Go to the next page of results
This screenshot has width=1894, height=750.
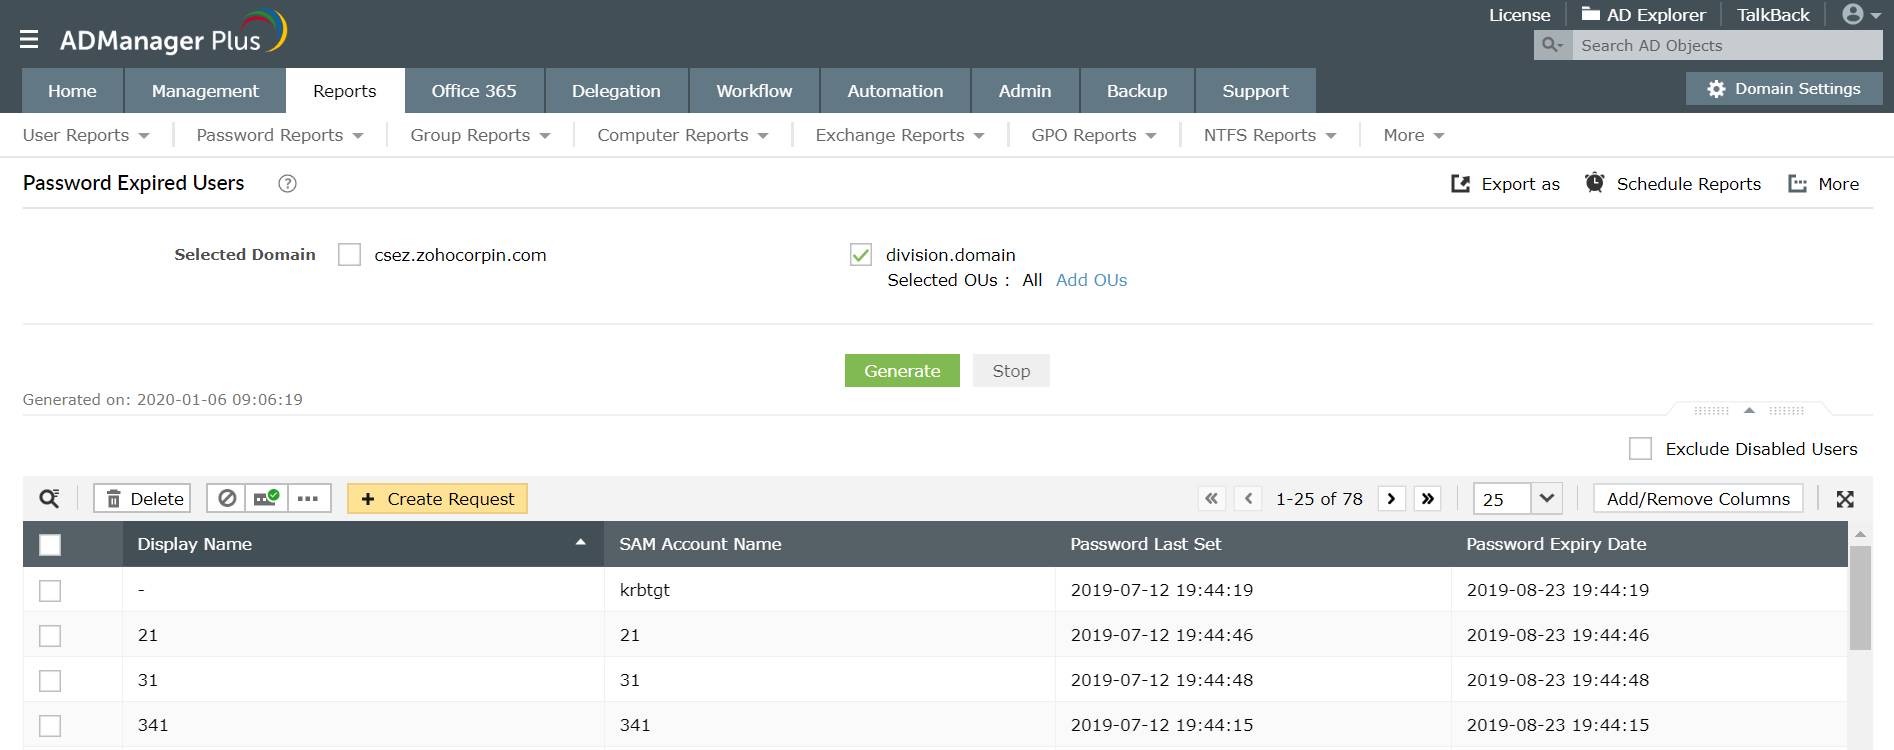pyautogui.click(x=1391, y=498)
